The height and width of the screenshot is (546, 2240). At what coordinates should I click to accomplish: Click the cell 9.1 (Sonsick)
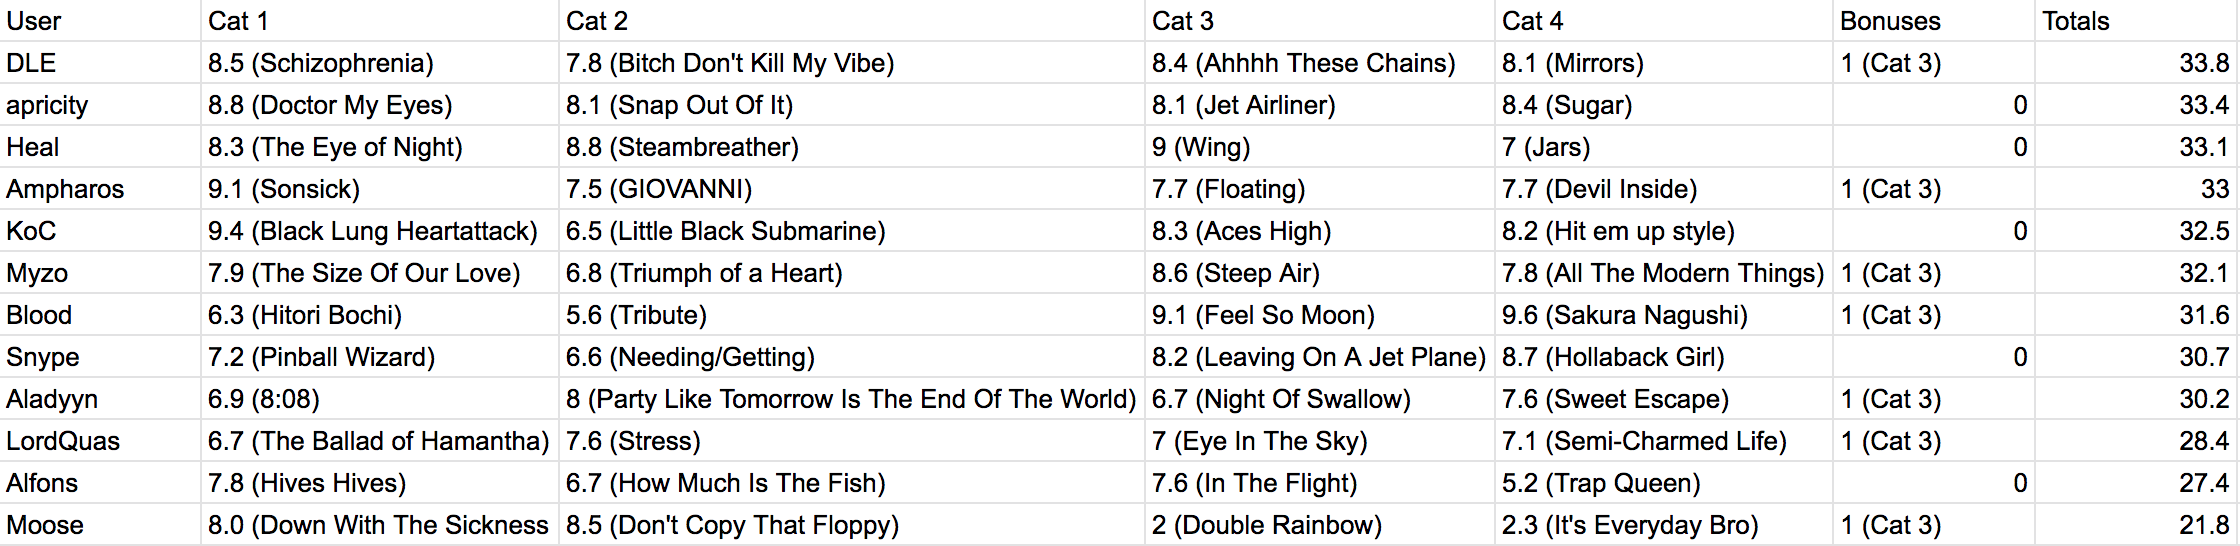pos(380,189)
